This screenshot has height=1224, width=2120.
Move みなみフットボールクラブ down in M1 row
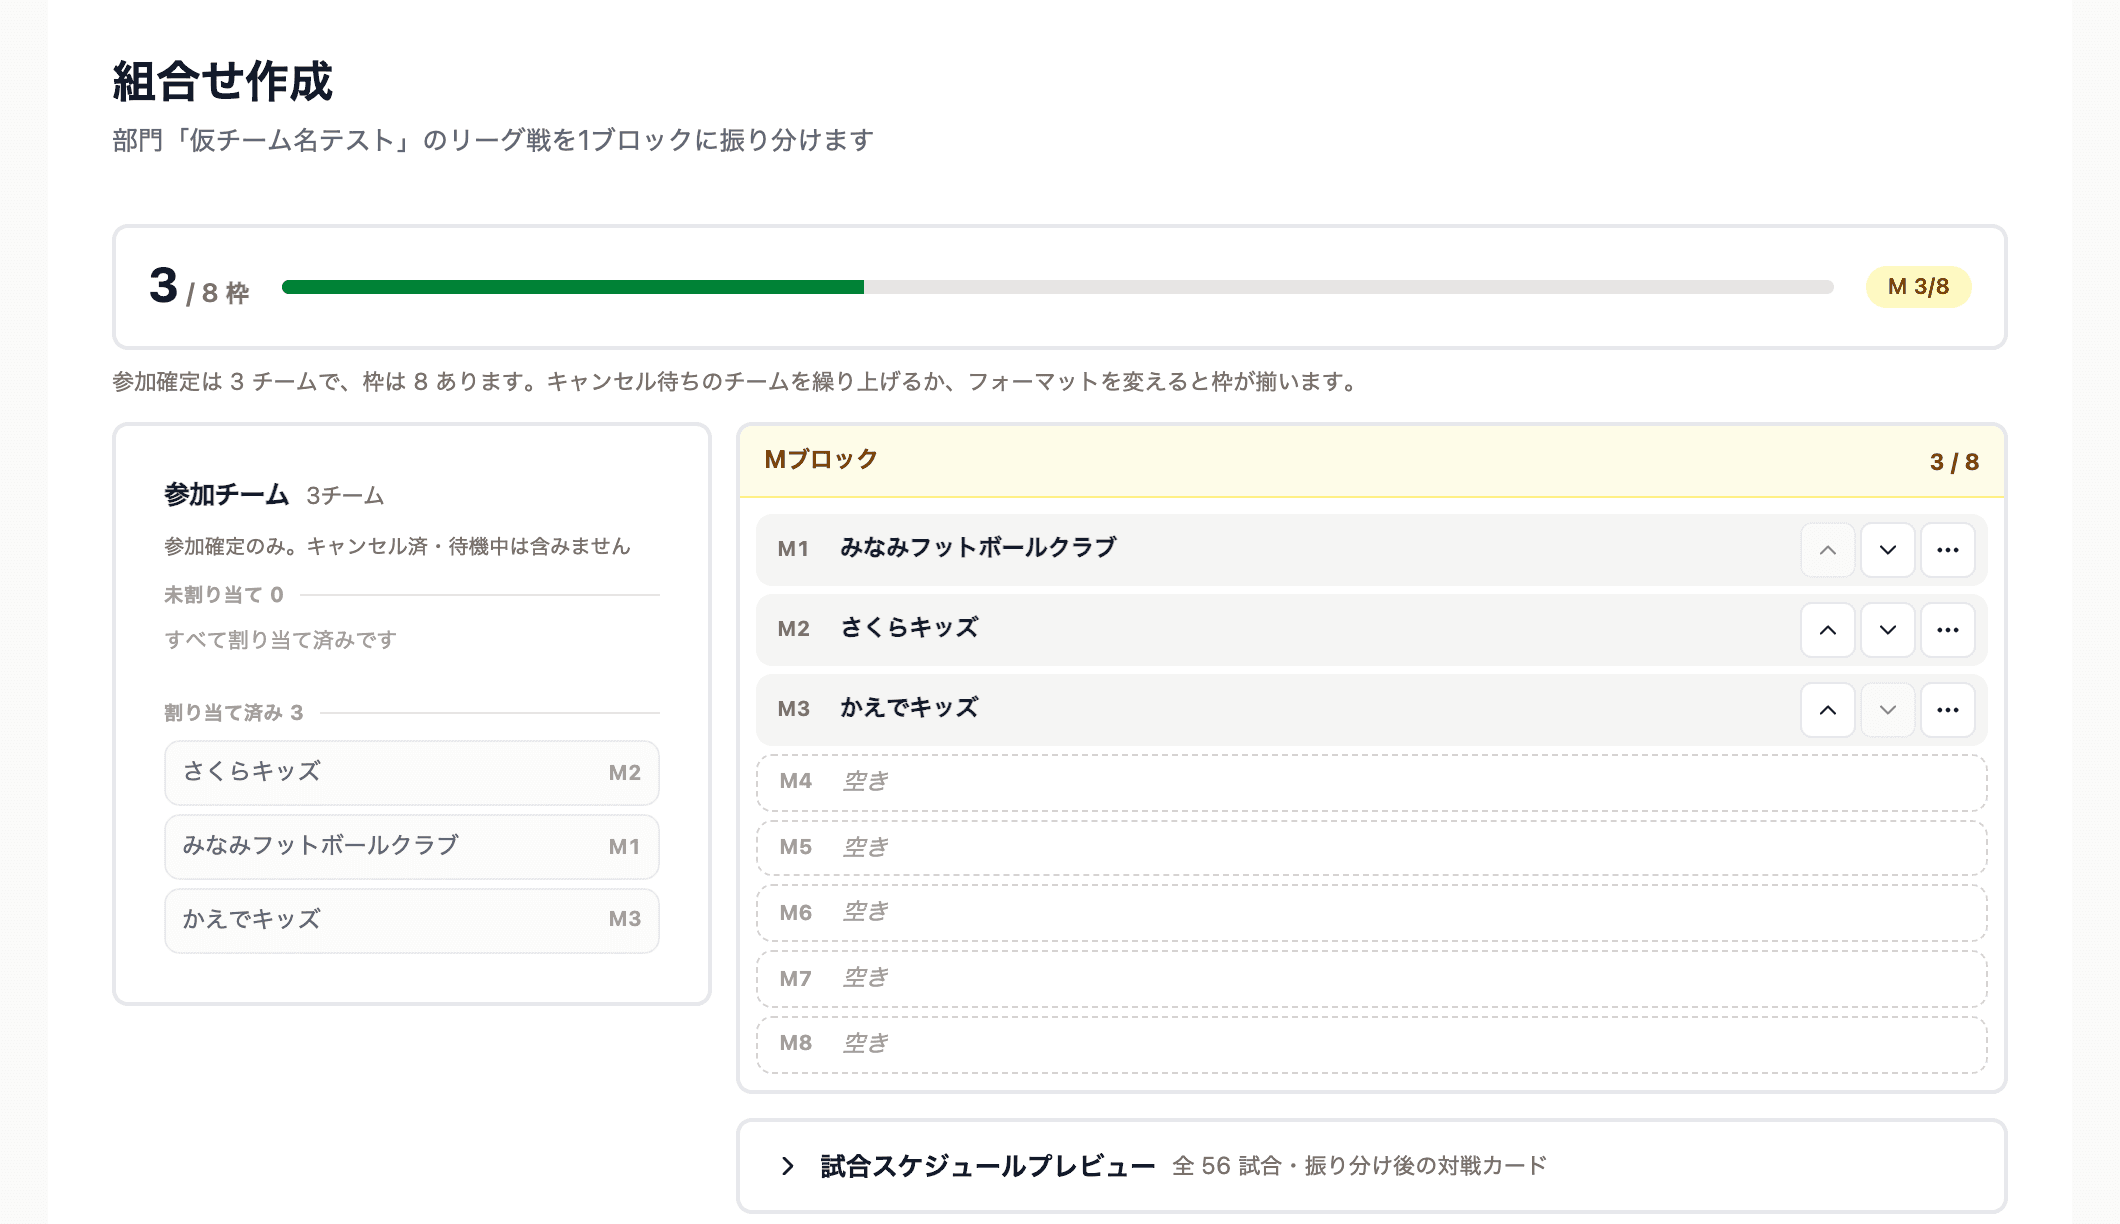(1888, 550)
